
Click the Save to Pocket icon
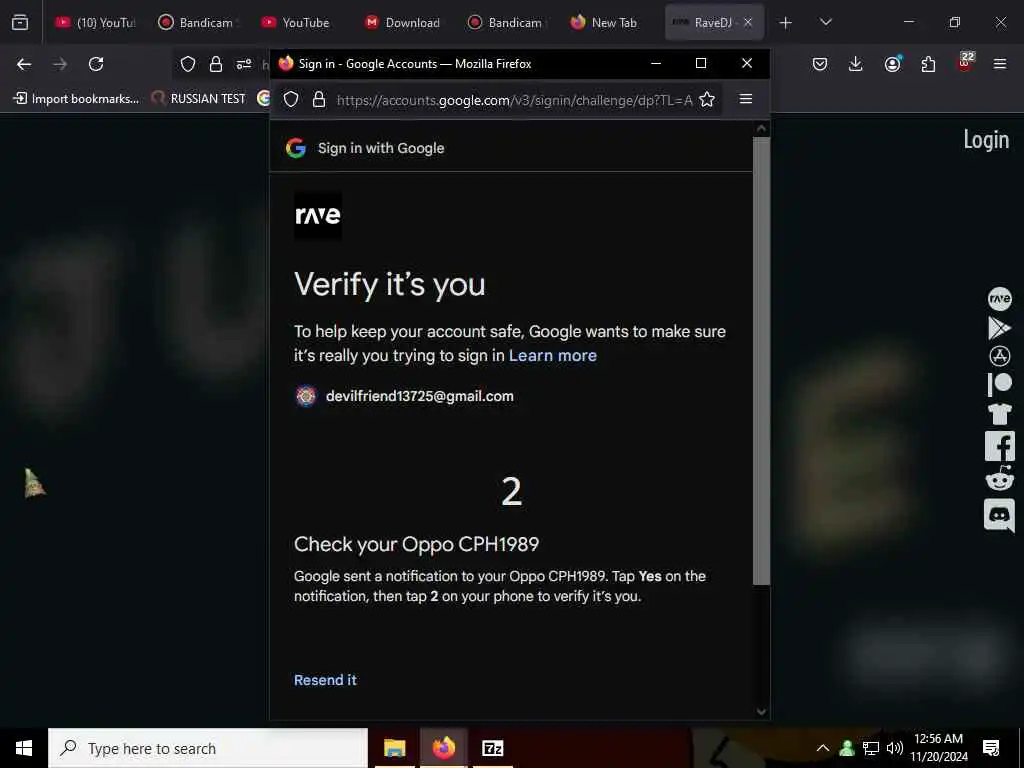[x=820, y=64]
